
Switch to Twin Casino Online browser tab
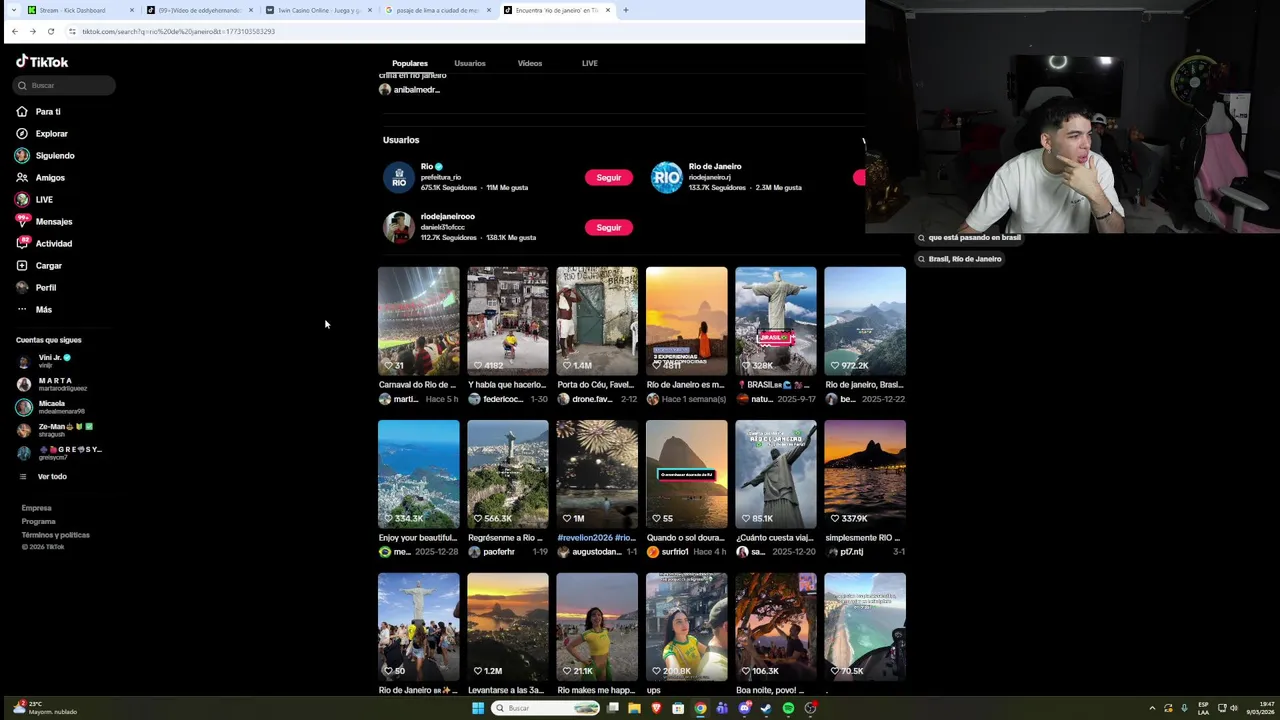click(x=318, y=10)
